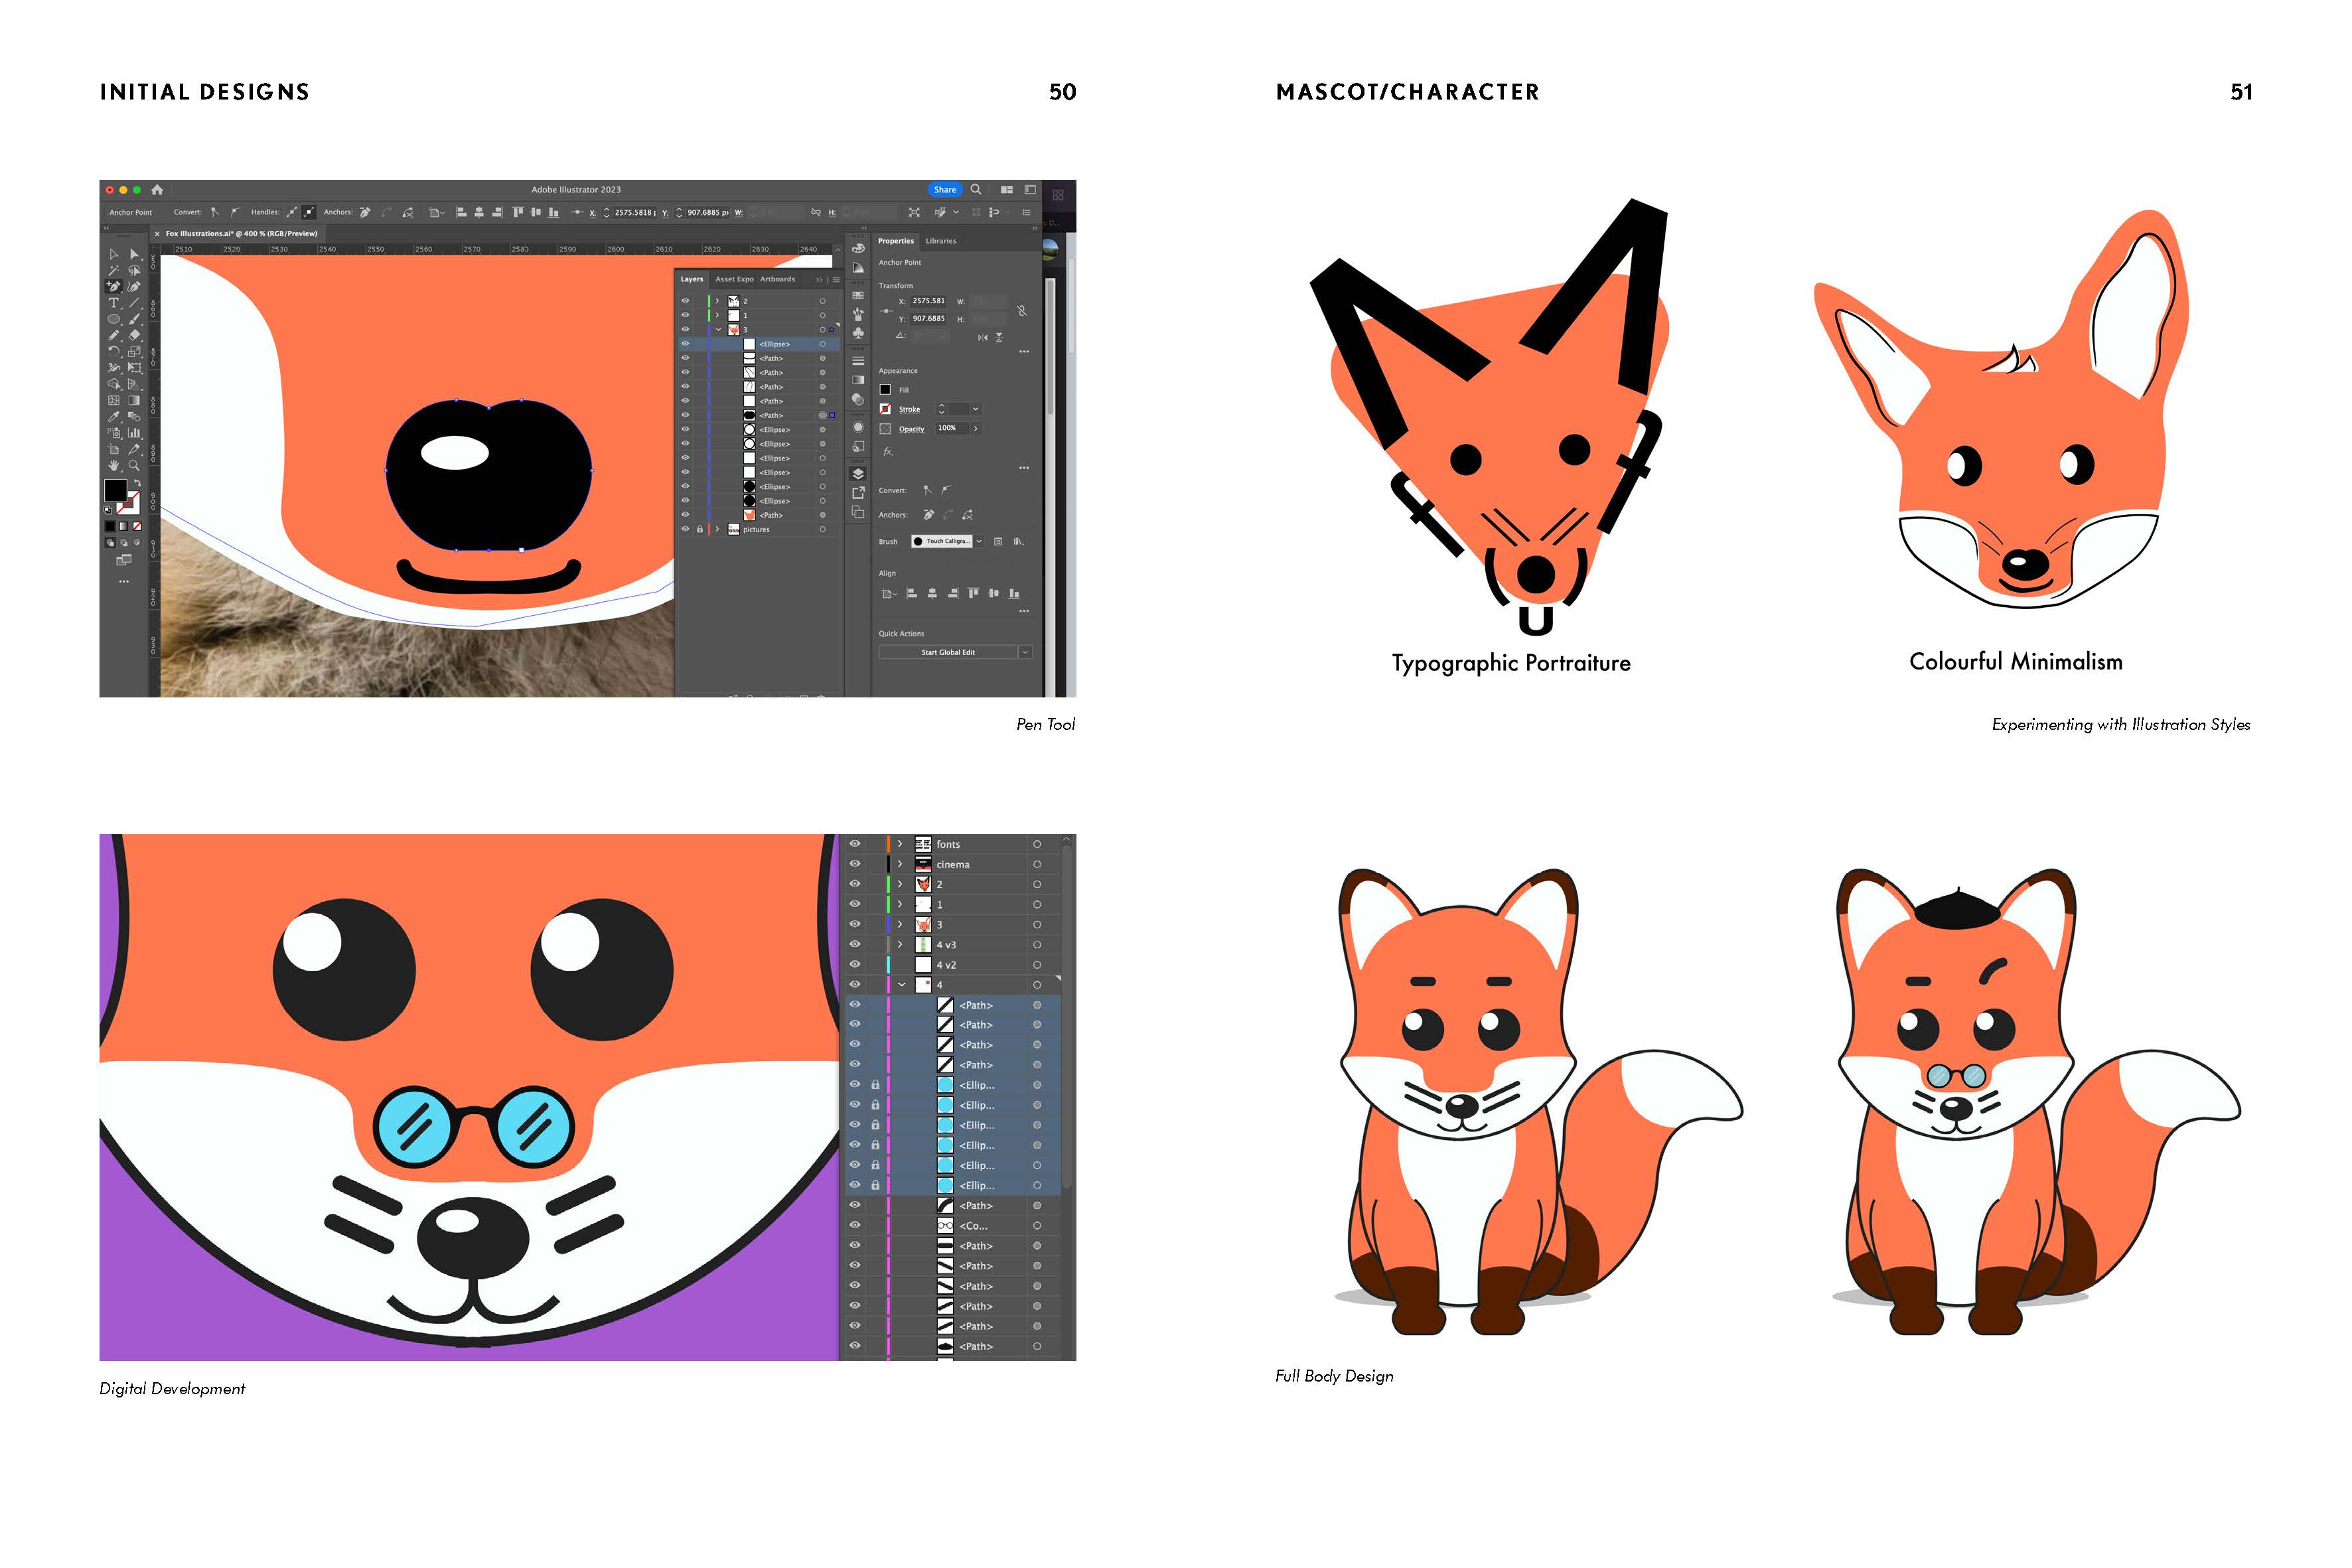Click the Home icon in title bar
Image resolution: width=2352 pixels, height=1568 pixels.
[x=157, y=189]
